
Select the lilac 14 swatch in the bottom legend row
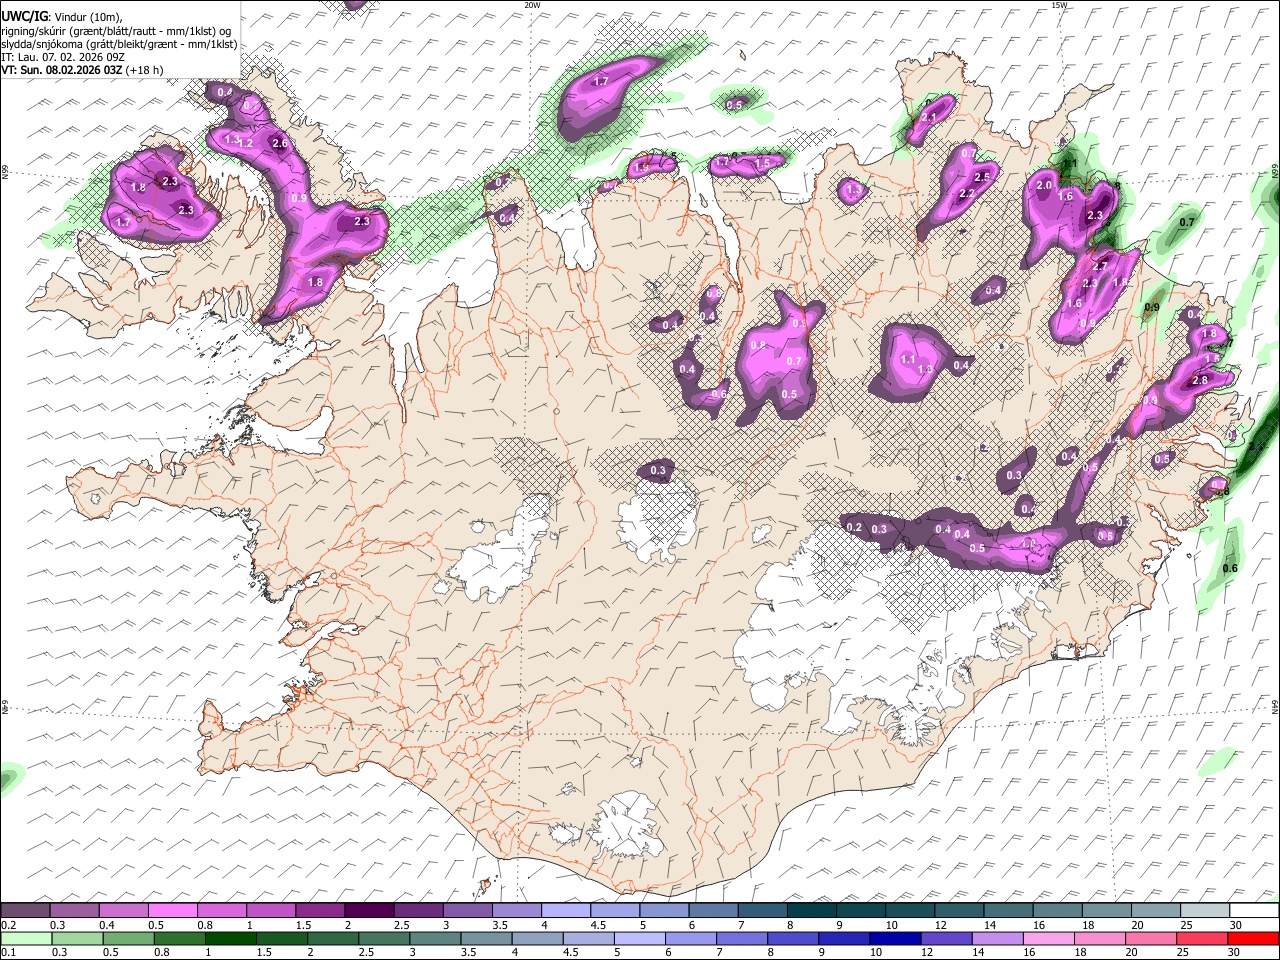click(999, 939)
